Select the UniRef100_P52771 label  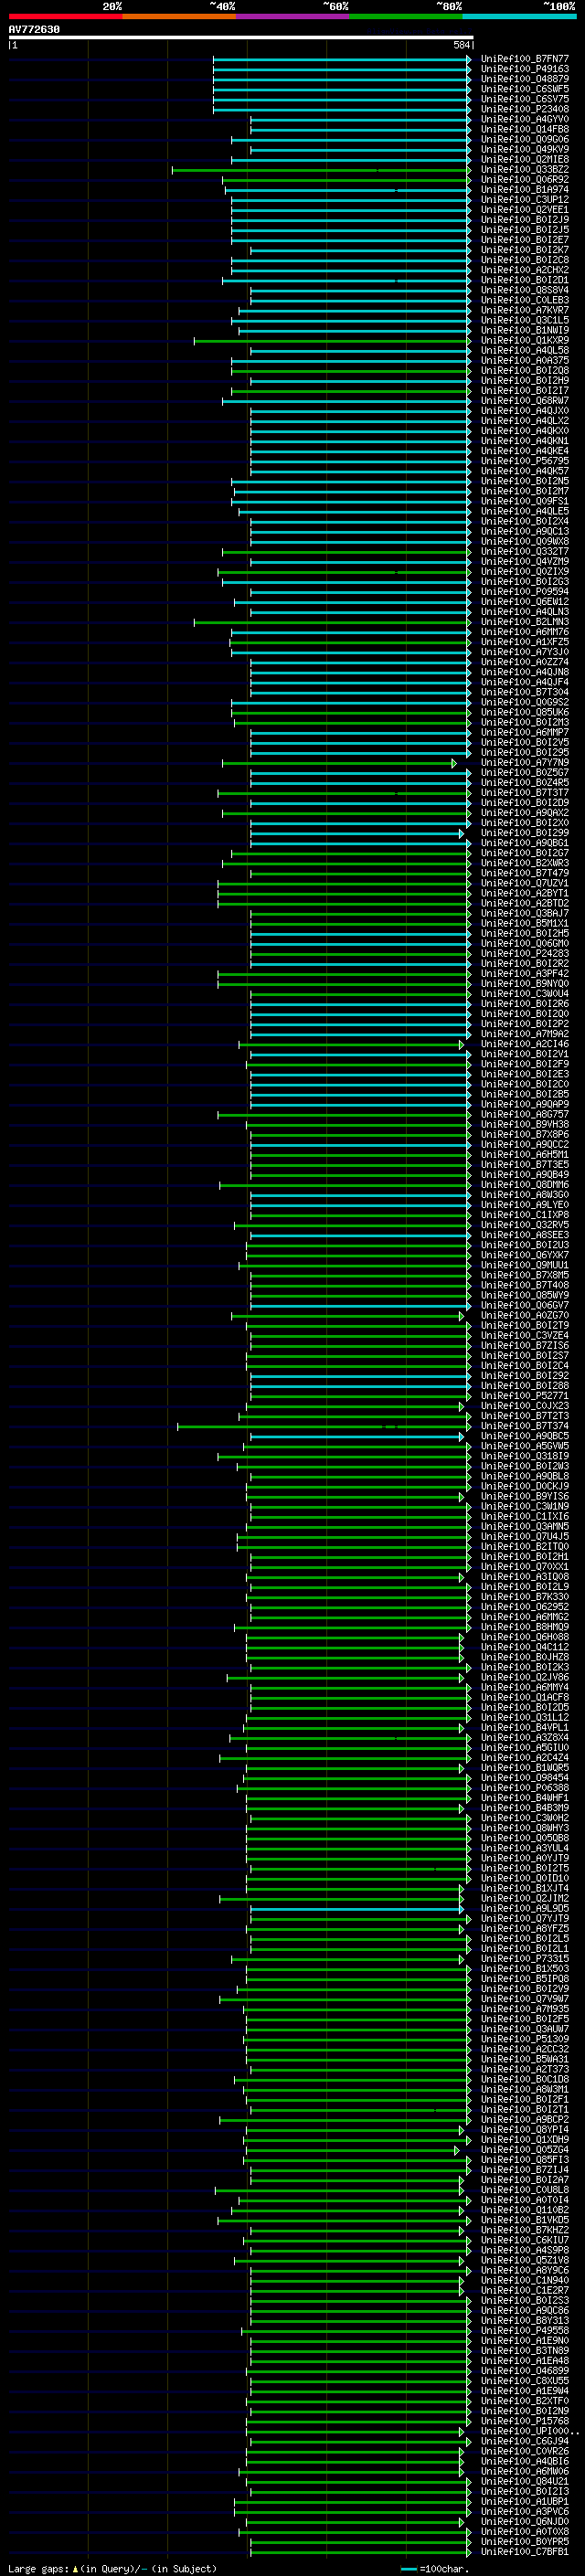(x=524, y=1396)
